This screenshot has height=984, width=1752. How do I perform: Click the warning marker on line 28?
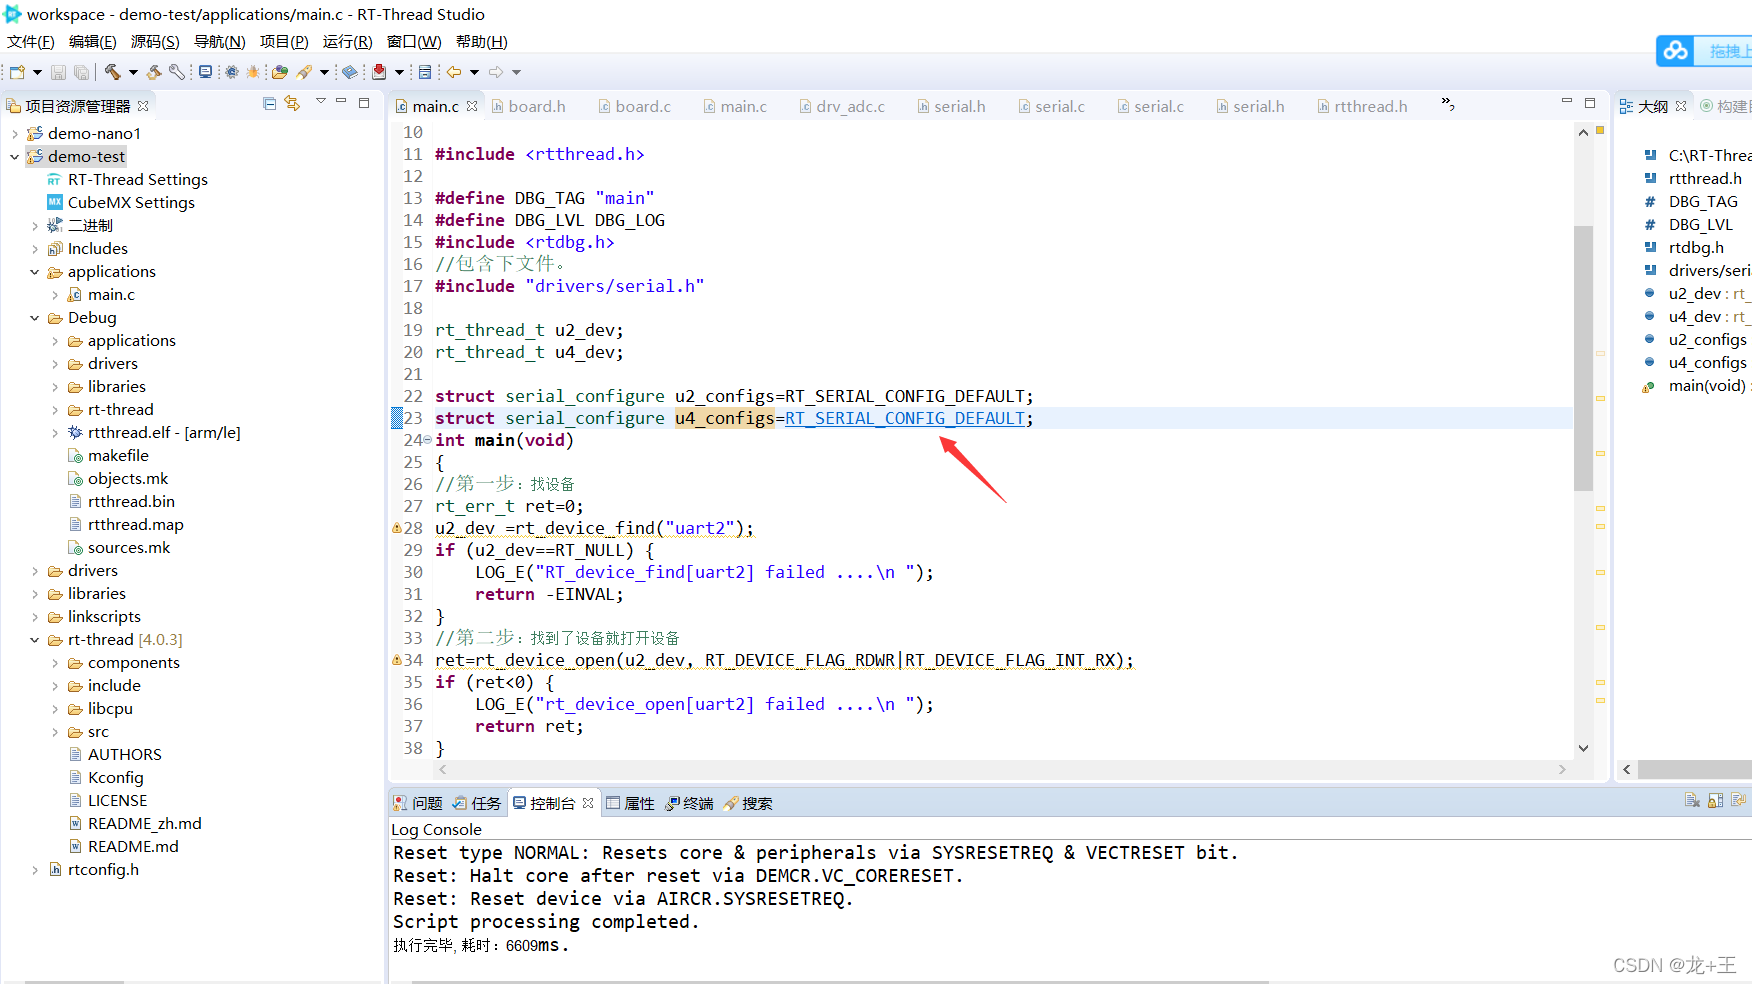pyautogui.click(x=396, y=528)
